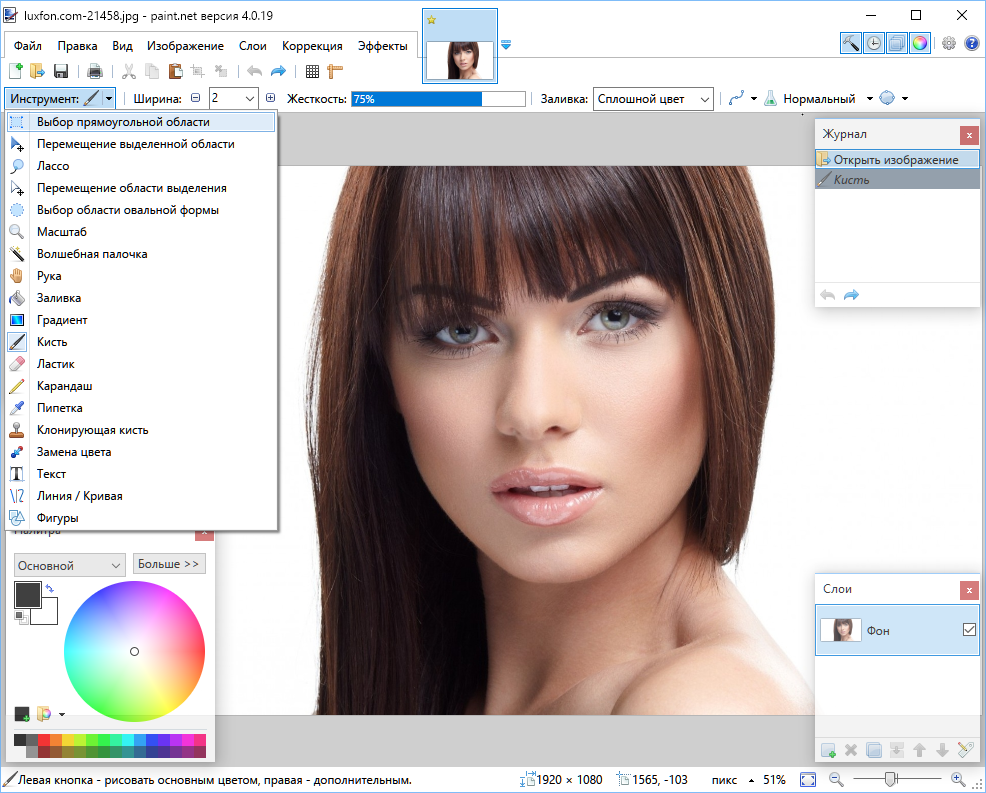The width and height of the screenshot is (986, 793).
Task: Click the Save icon in toolbar
Action: coord(61,71)
